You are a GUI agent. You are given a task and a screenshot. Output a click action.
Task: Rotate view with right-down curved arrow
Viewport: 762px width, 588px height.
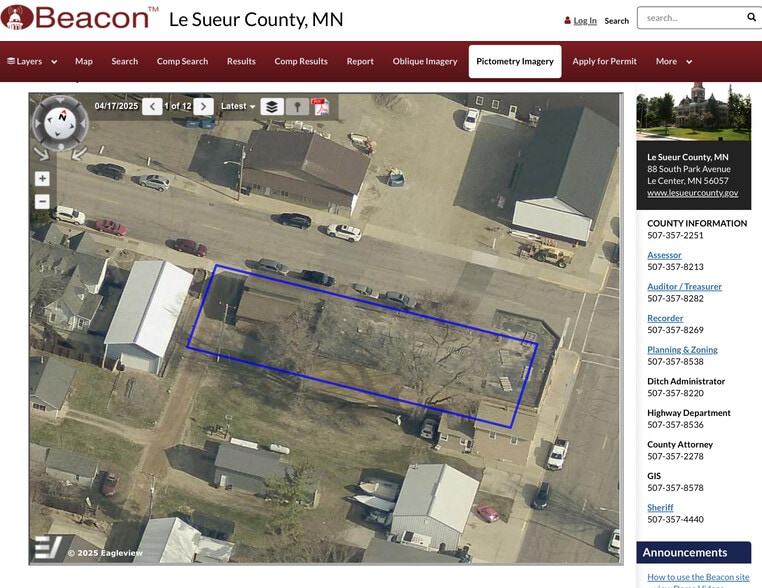pos(42,154)
